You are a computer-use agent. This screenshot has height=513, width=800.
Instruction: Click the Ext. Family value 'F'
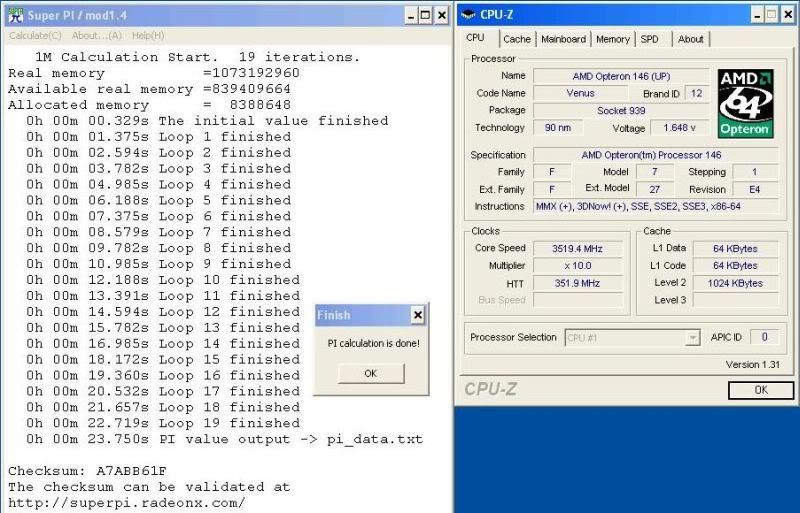click(552, 189)
